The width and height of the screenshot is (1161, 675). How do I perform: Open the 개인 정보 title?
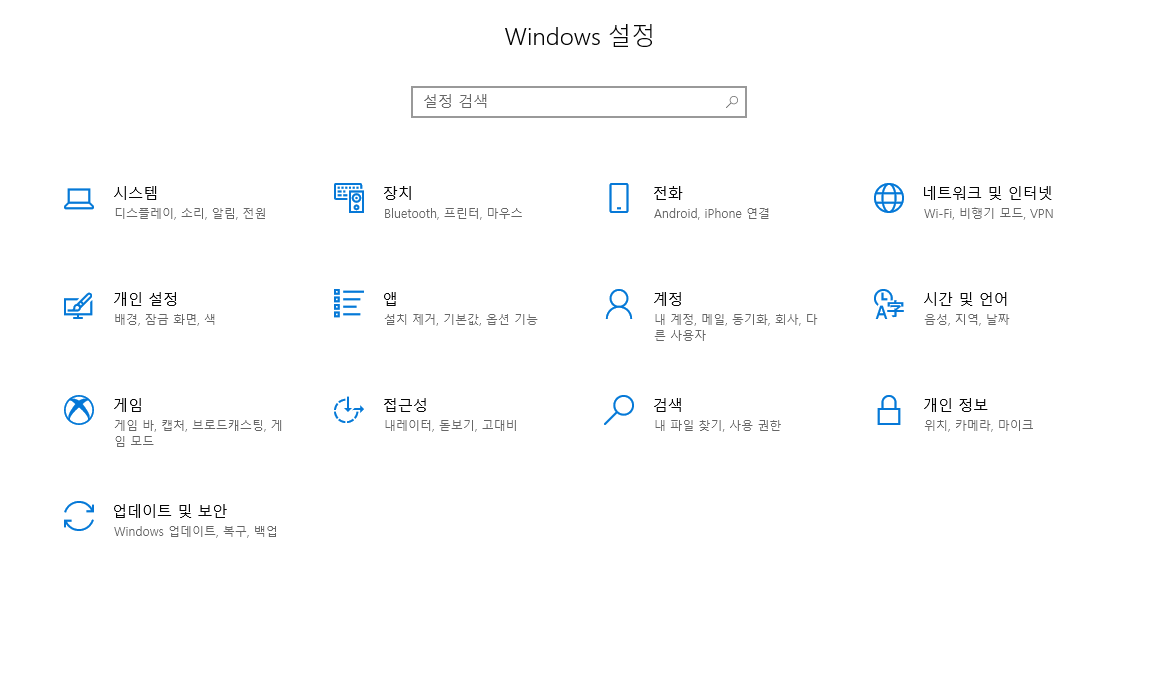[955, 405]
